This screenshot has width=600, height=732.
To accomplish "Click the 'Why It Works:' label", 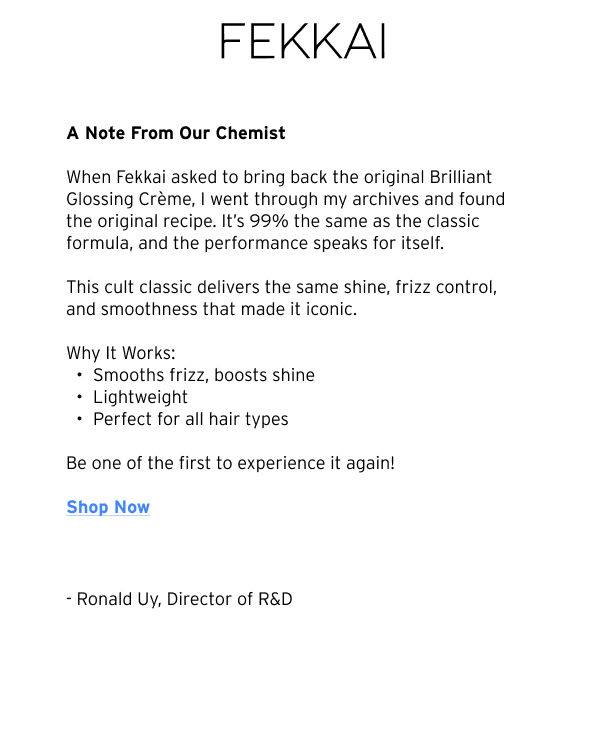I will tap(121, 353).
